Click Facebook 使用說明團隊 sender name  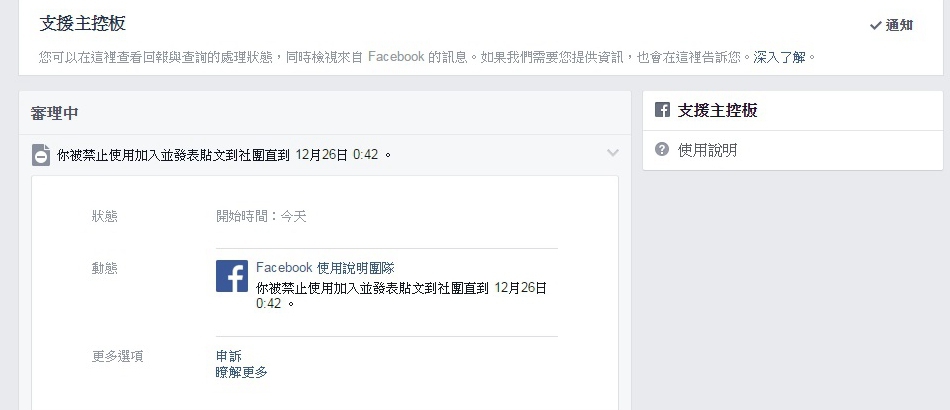(x=325, y=268)
